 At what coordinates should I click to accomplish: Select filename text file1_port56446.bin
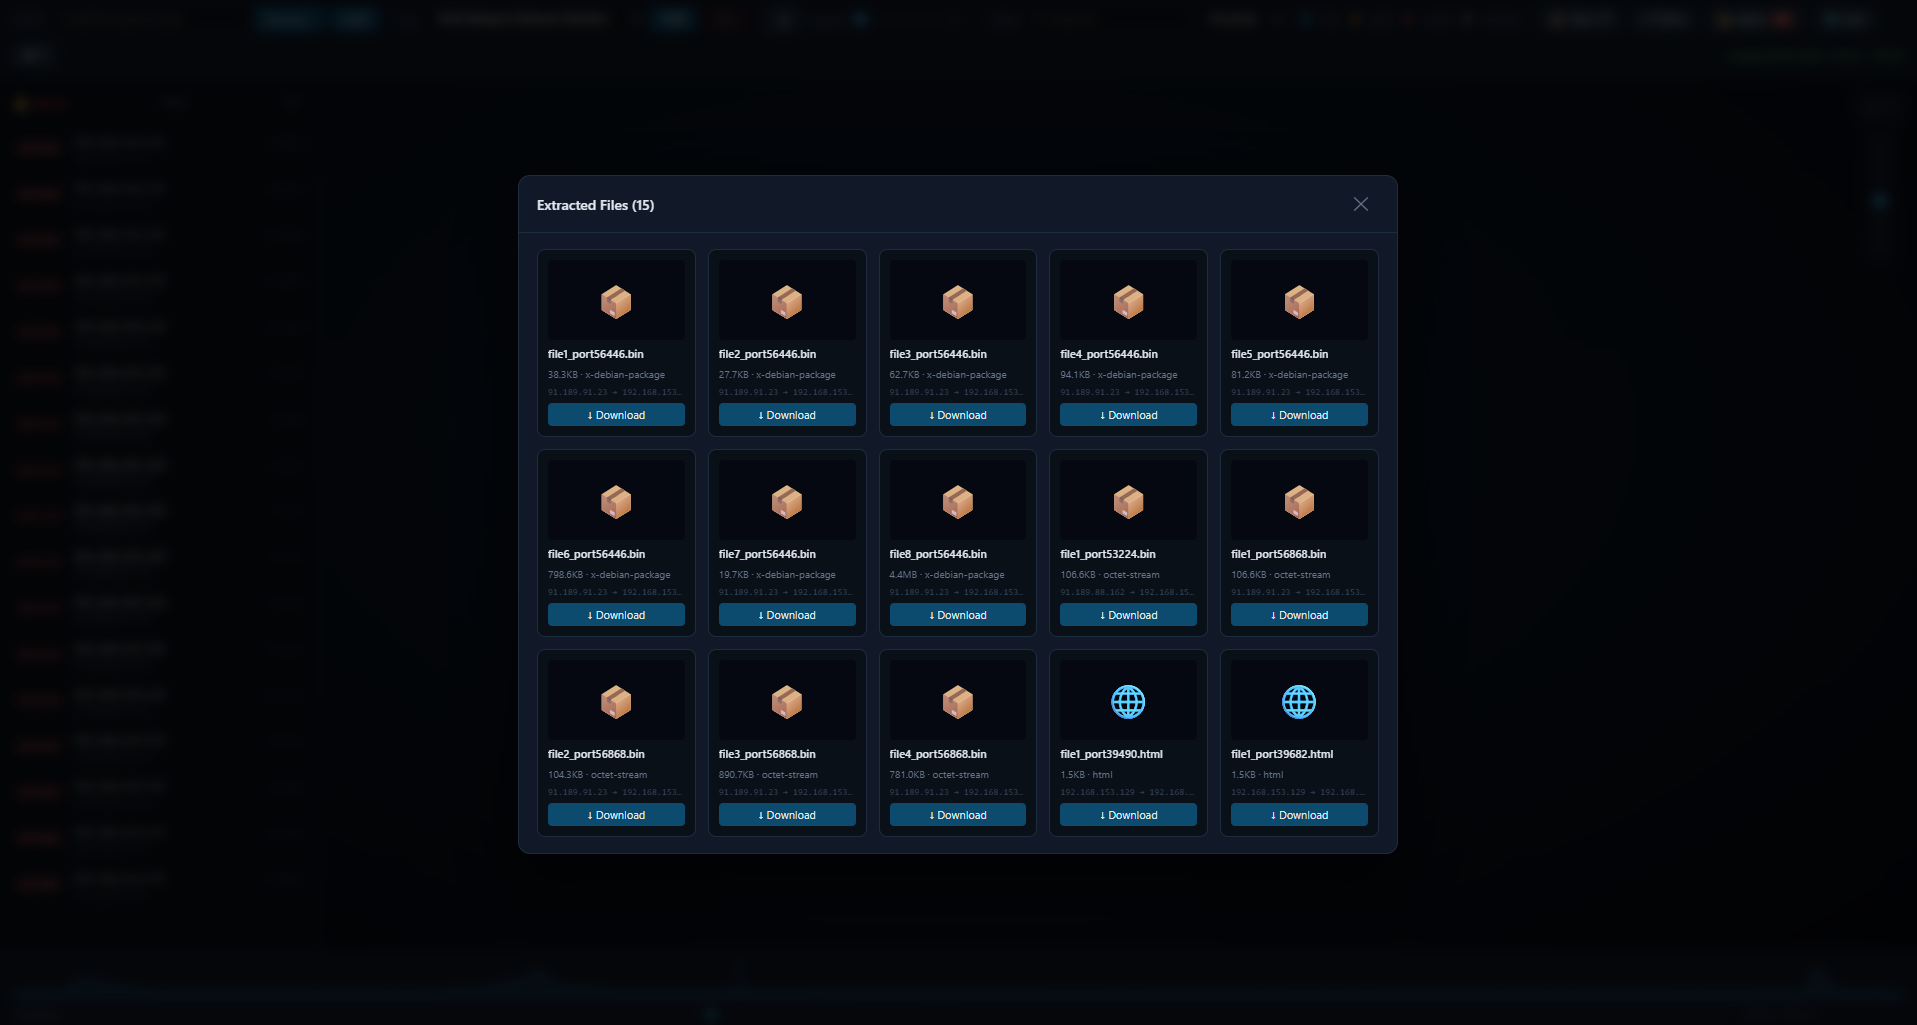pos(596,354)
